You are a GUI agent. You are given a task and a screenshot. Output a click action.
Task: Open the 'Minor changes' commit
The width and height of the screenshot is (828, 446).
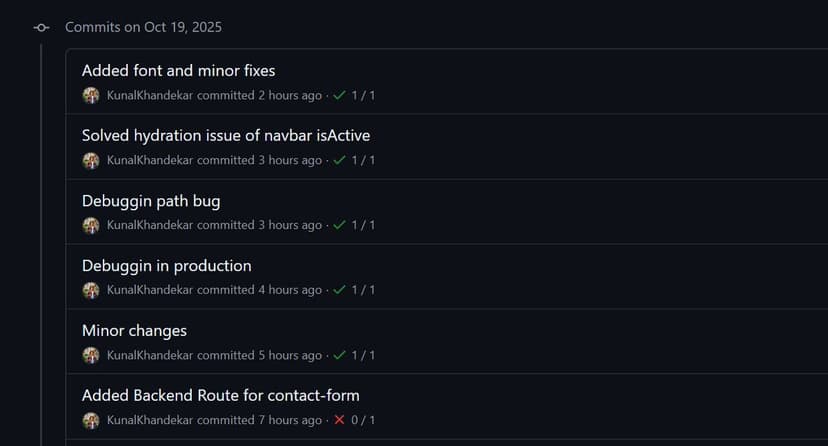point(134,331)
